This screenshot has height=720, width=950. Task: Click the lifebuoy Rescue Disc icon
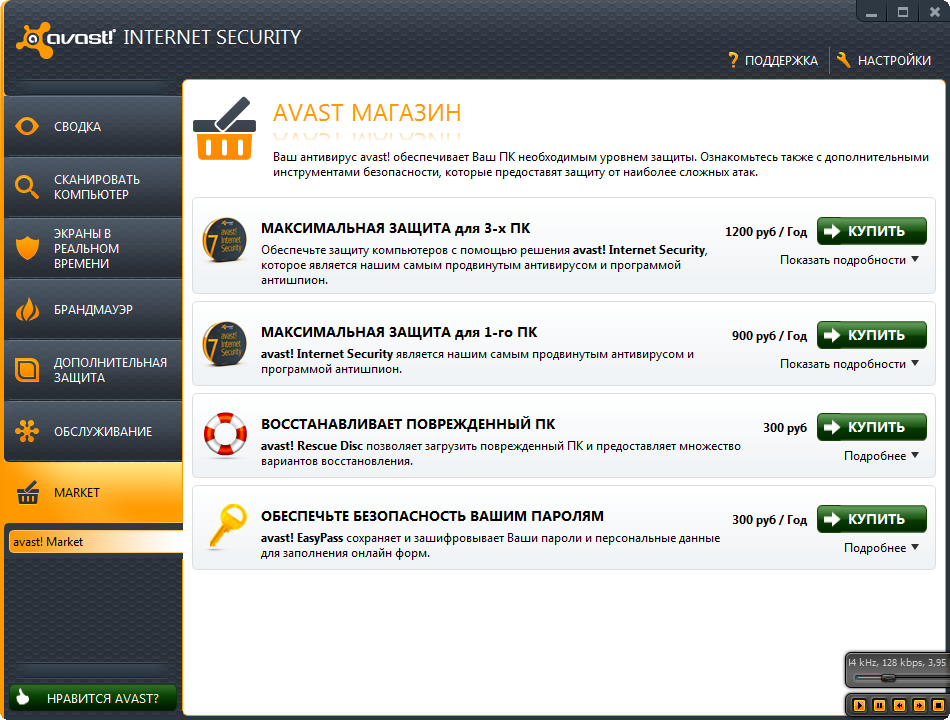point(224,435)
